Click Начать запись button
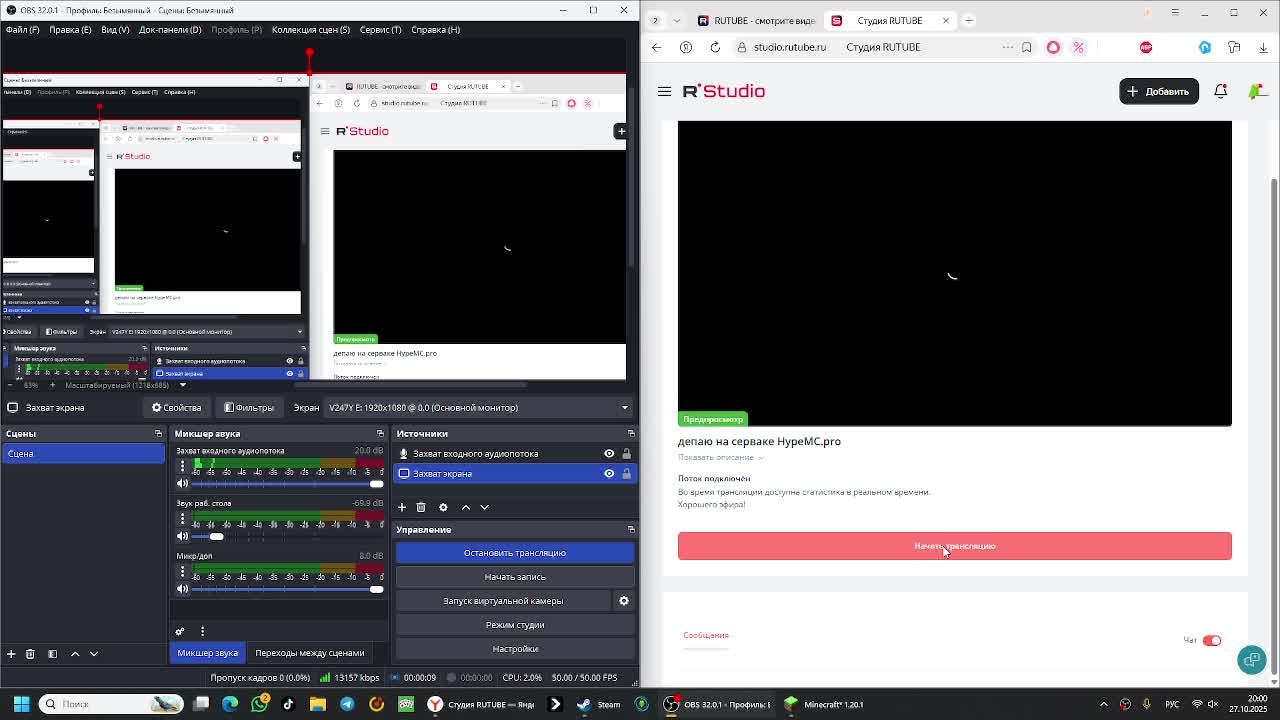This screenshot has width=1280, height=720. pos(515,577)
